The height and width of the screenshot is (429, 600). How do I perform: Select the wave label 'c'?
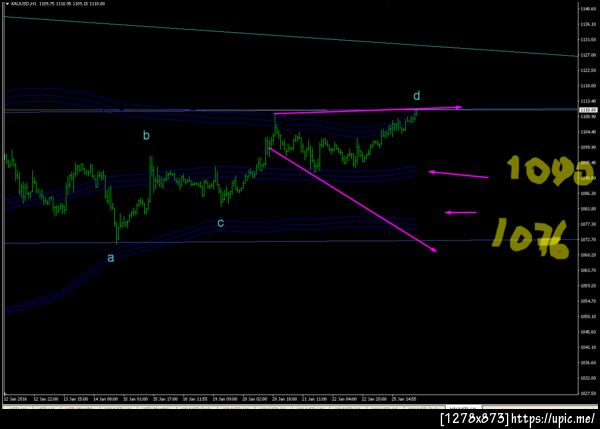tap(220, 223)
